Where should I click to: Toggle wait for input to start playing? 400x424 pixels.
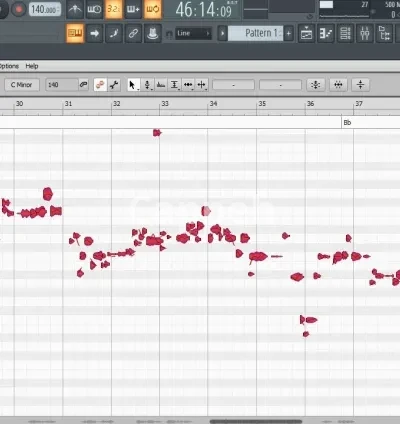94,9
